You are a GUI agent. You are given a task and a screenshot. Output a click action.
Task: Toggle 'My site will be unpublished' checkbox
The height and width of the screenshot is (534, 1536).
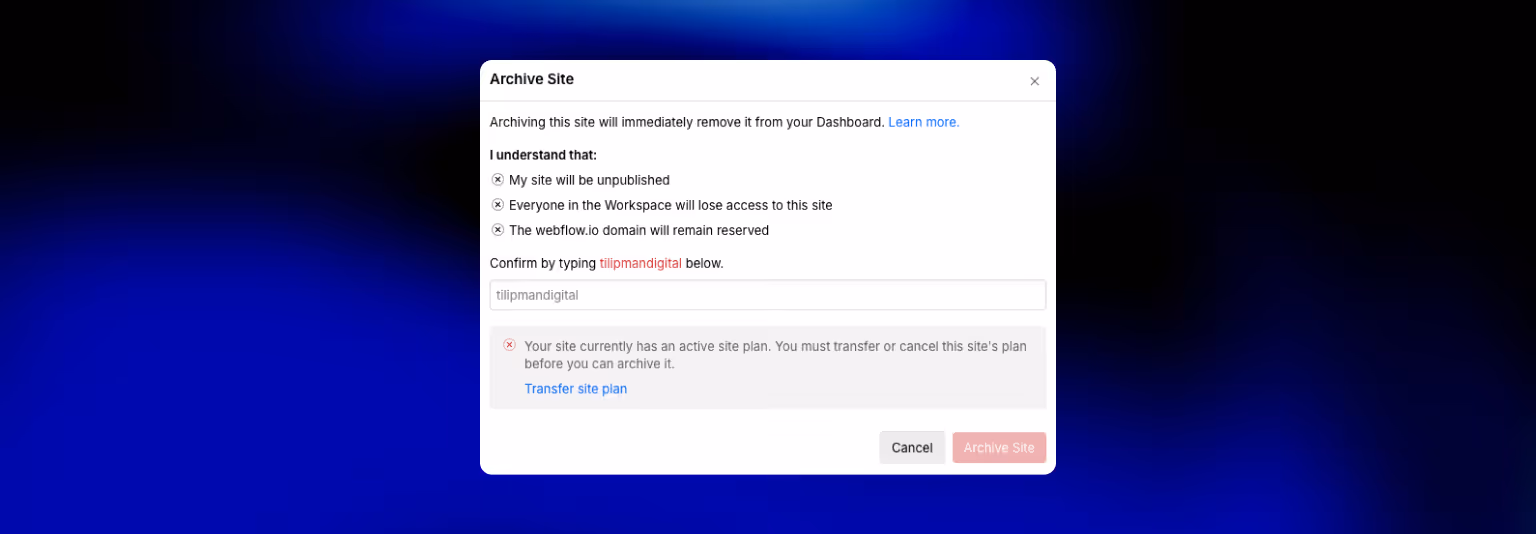(x=497, y=180)
